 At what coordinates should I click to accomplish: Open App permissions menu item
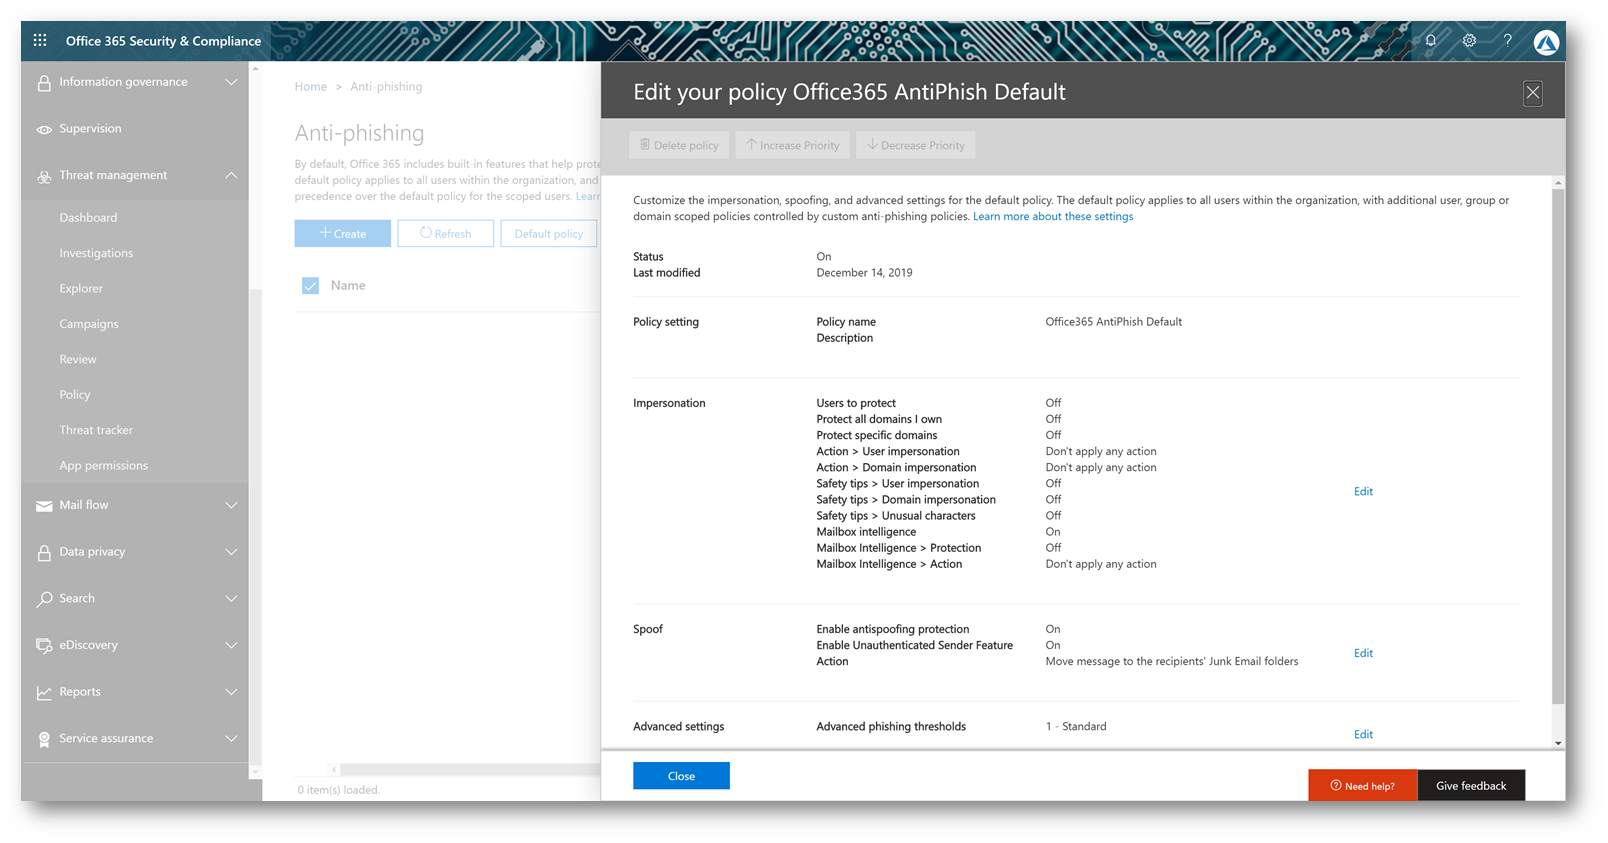pyautogui.click(x=103, y=466)
